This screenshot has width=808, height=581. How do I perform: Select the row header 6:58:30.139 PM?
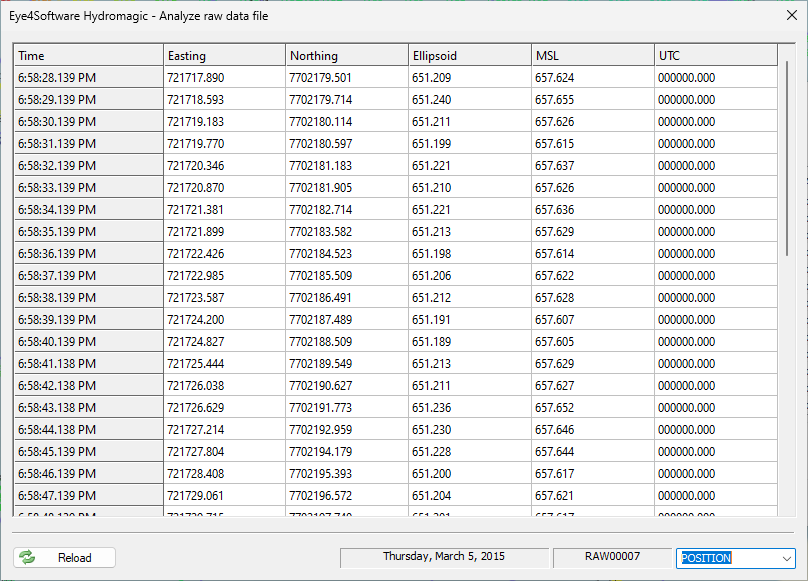pyautogui.click(x=89, y=122)
